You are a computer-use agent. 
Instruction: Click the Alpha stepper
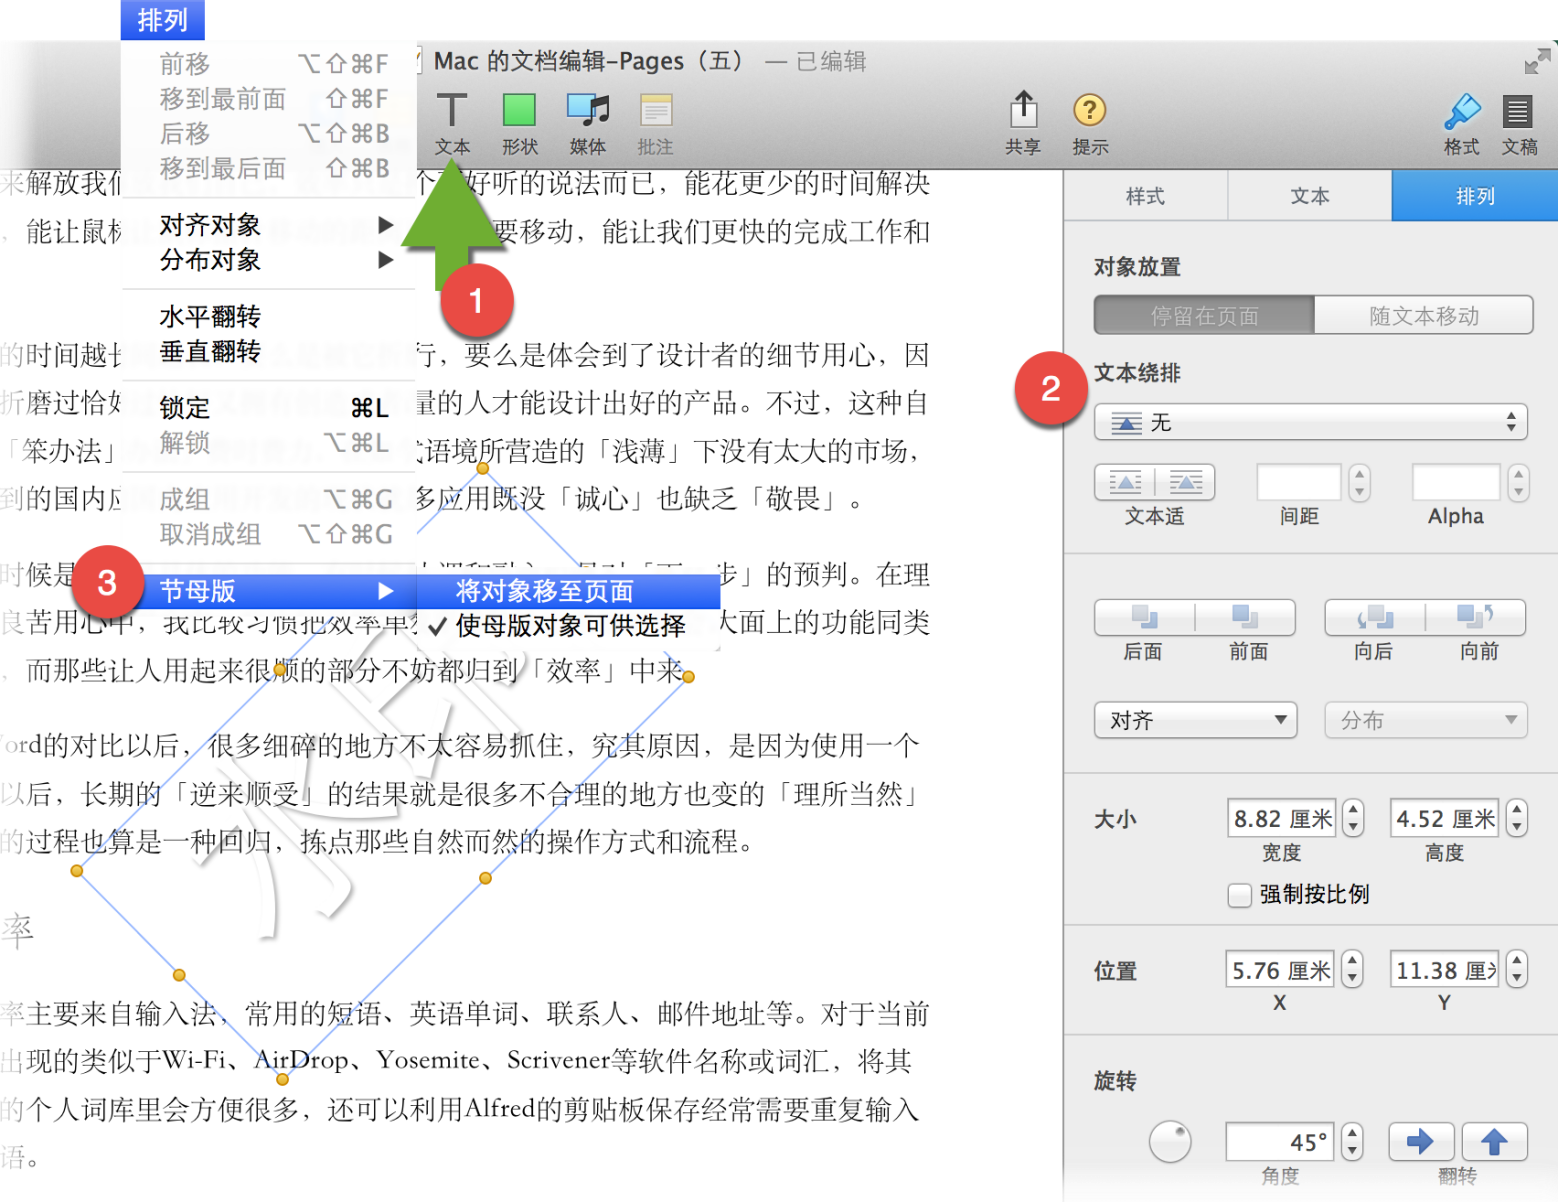1518,482
